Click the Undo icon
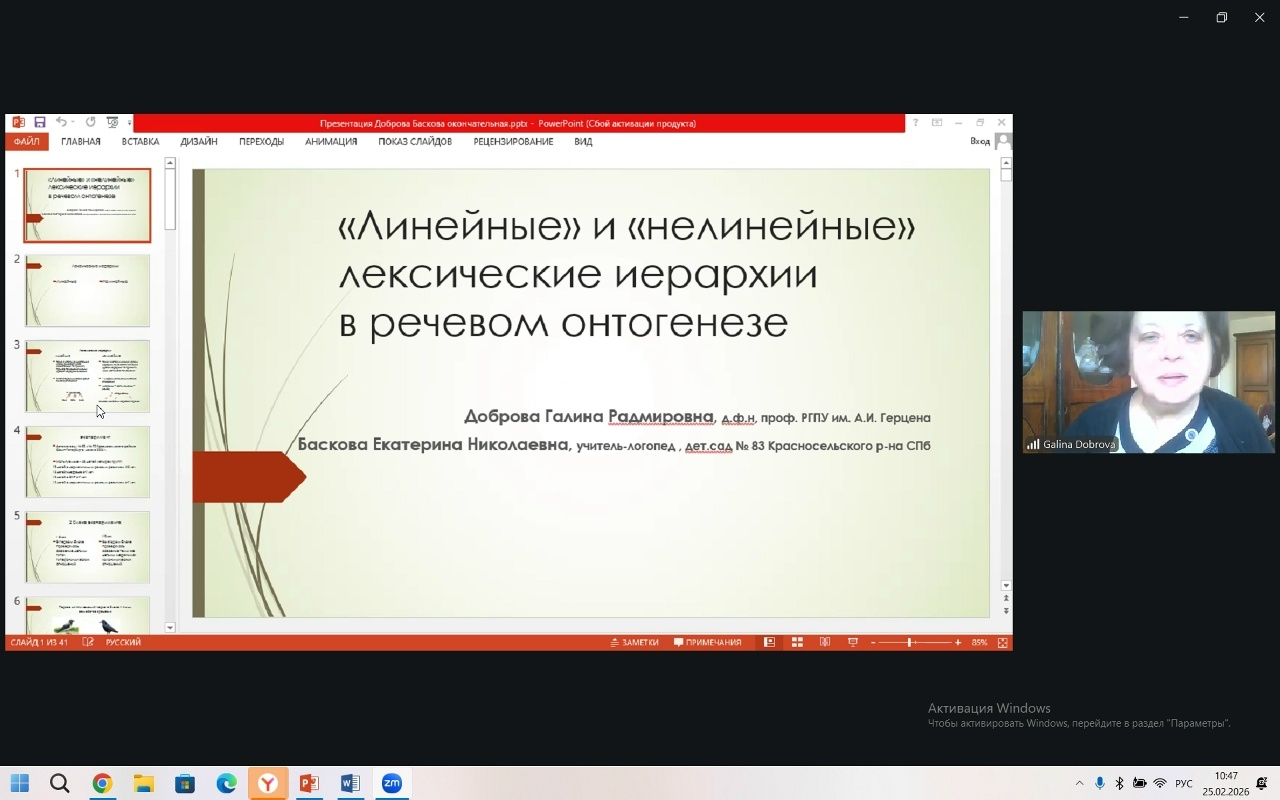Screen dimensions: 1280x800 click(x=61, y=122)
